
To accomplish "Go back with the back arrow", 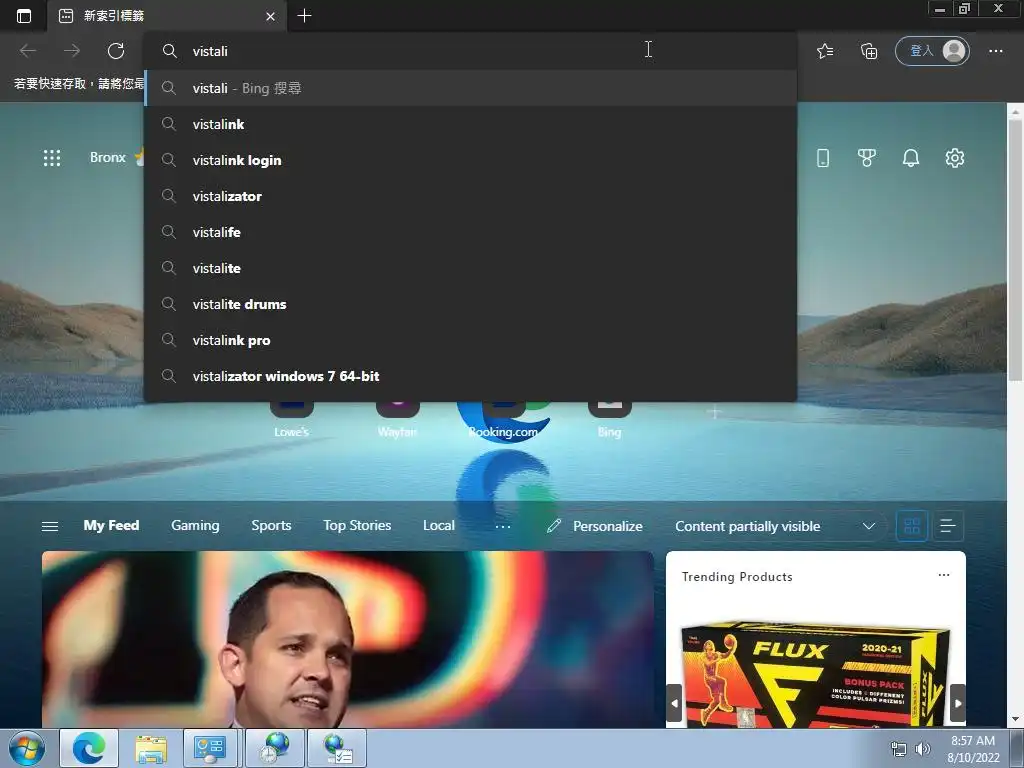I will click(28, 51).
